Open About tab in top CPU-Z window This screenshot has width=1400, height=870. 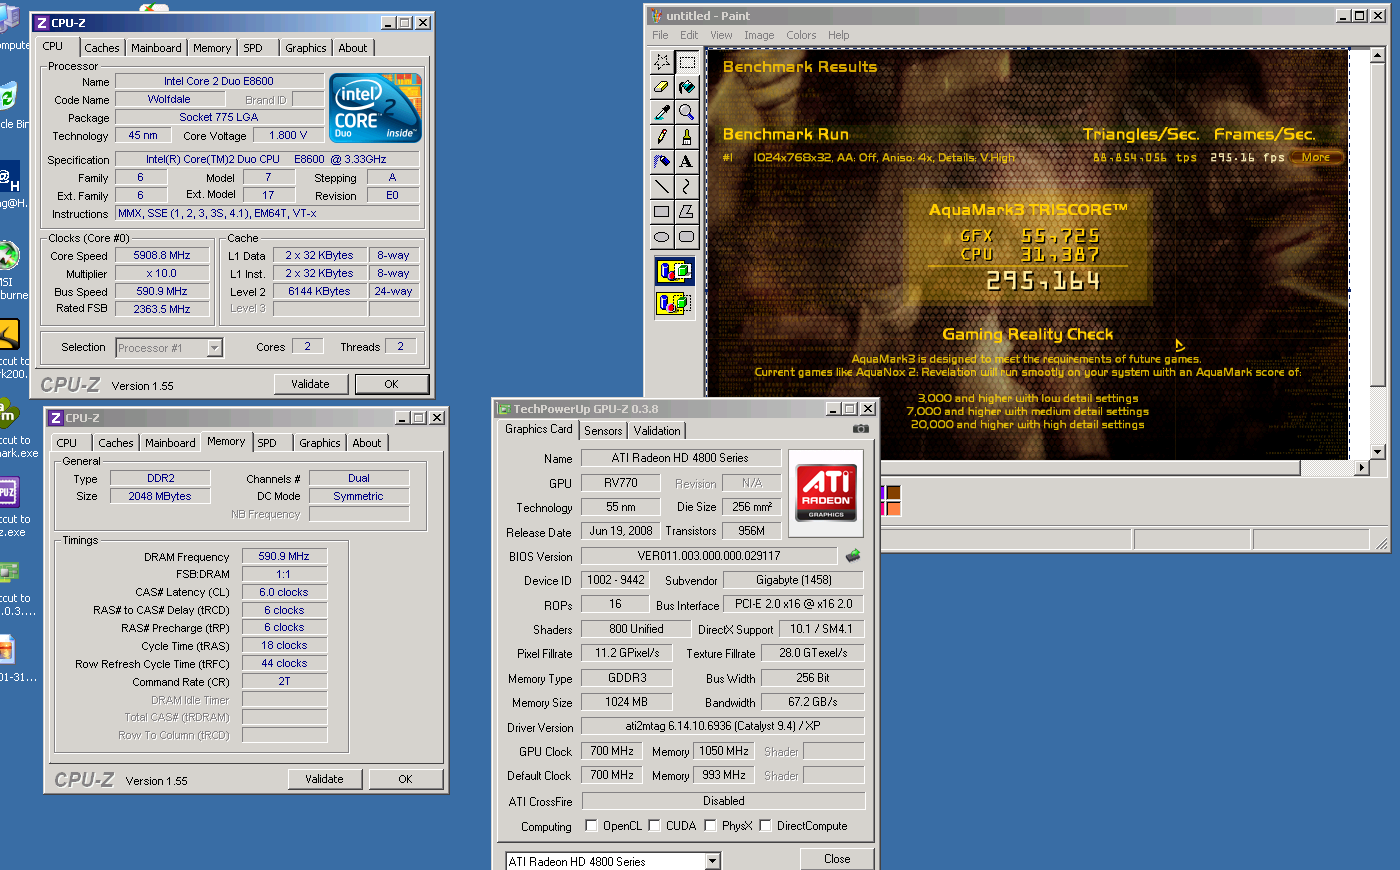point(353,48)
